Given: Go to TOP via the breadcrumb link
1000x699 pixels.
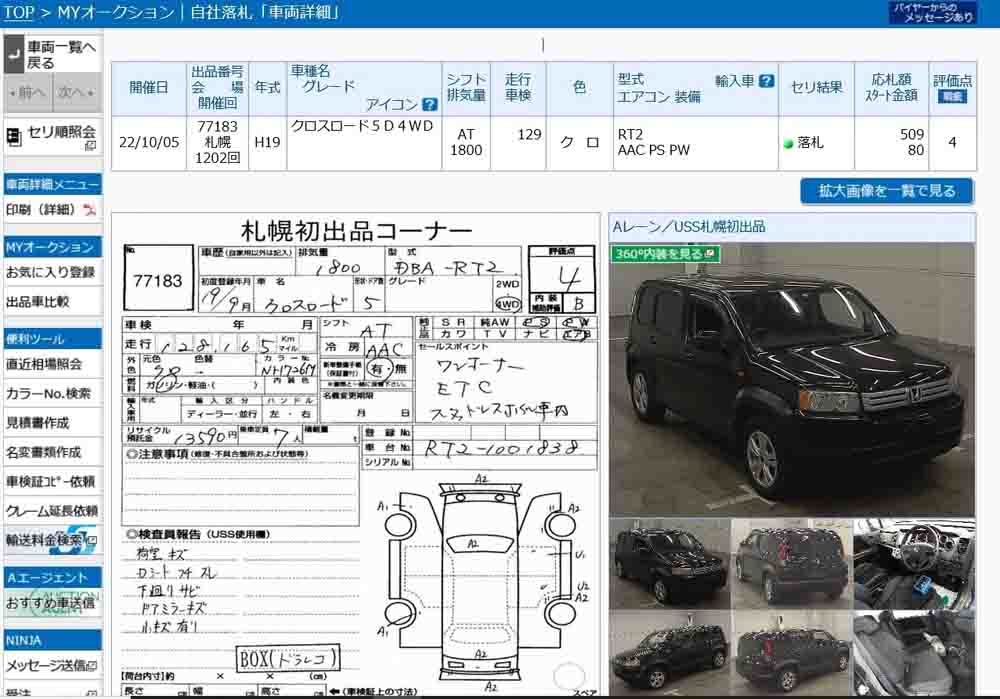Looking at the screenshot, I should point(19,12).
